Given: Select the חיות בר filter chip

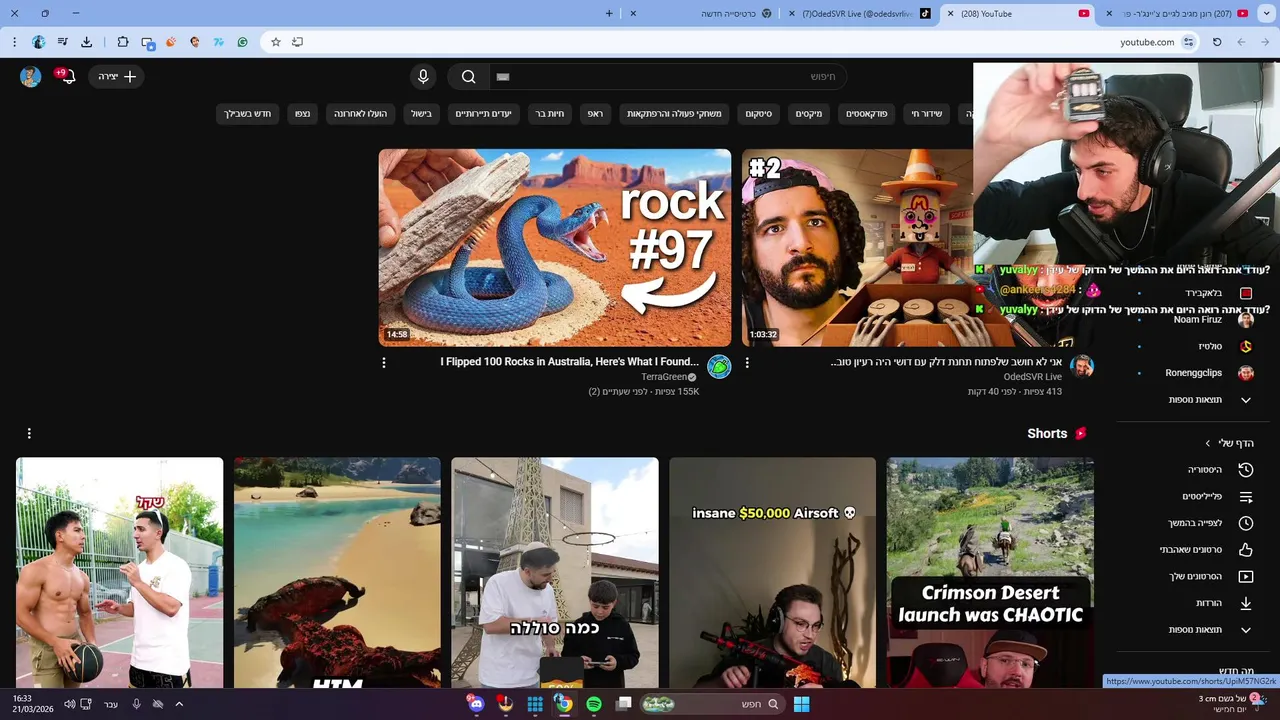Looking at the screenshot, I should [x=550, y=114].
